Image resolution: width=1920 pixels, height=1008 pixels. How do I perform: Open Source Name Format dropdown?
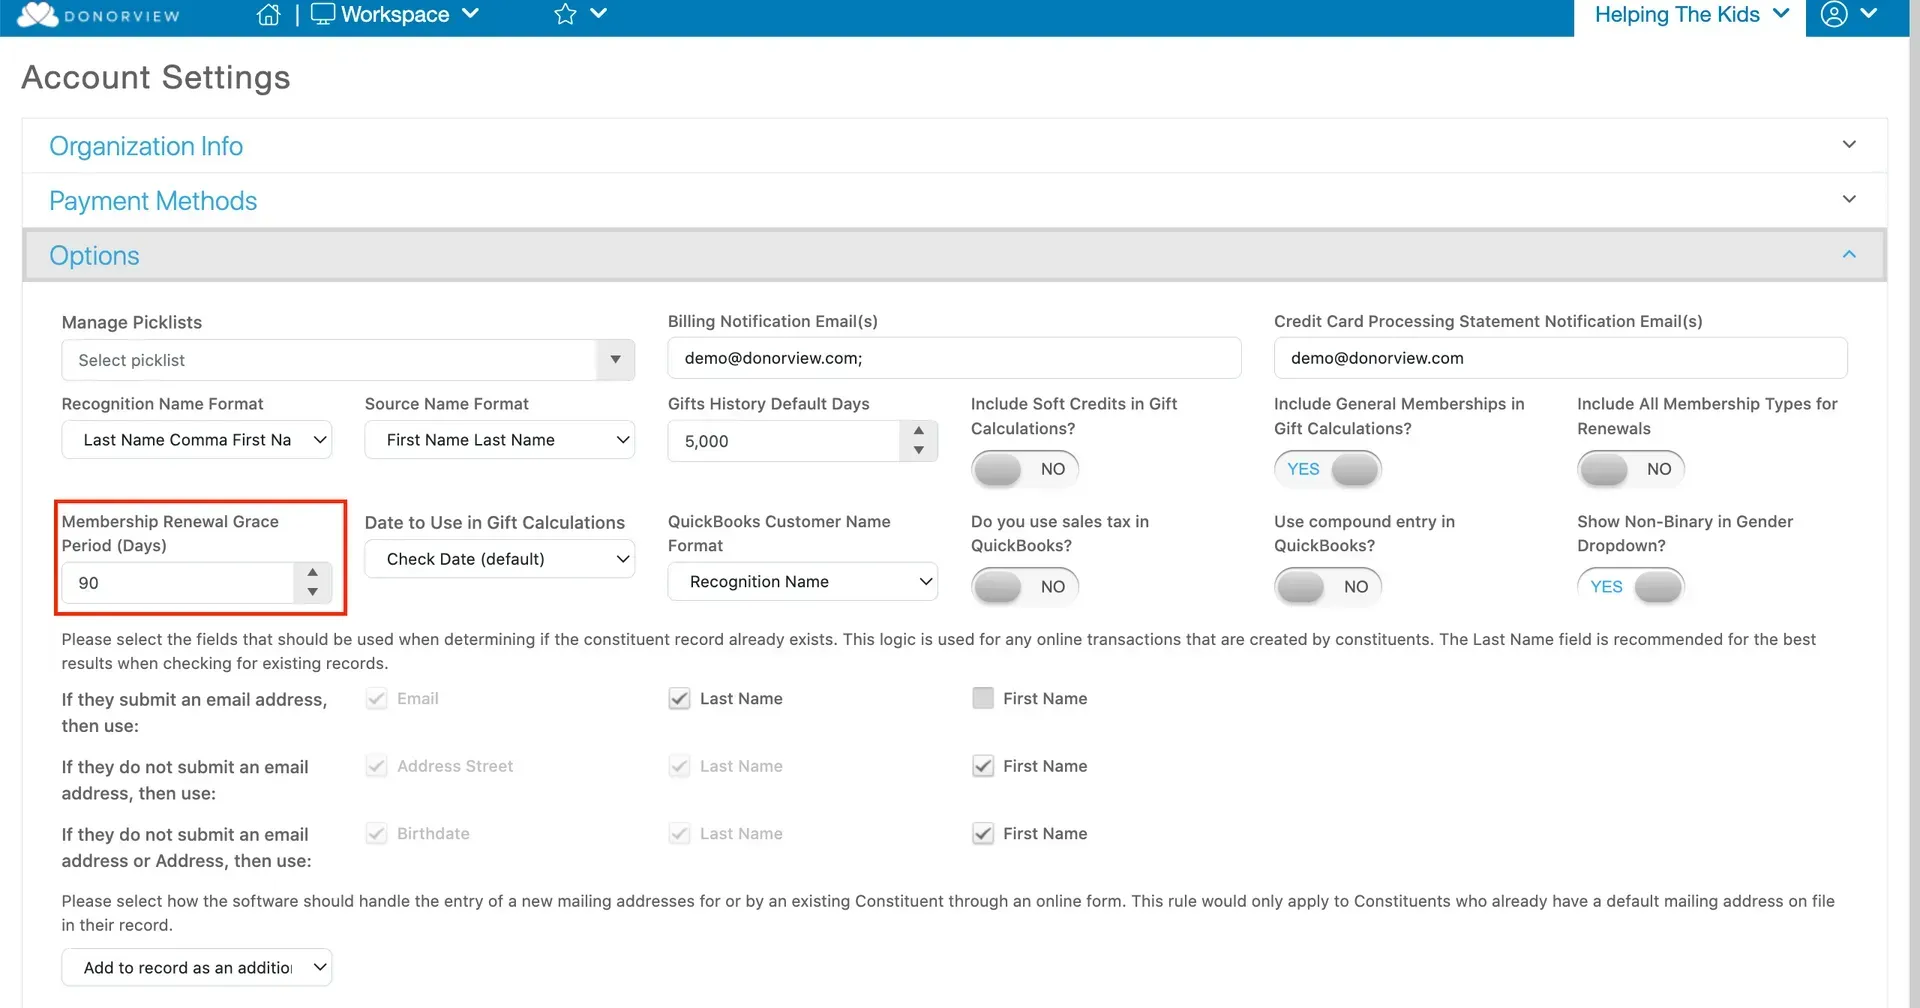(500, 440)
